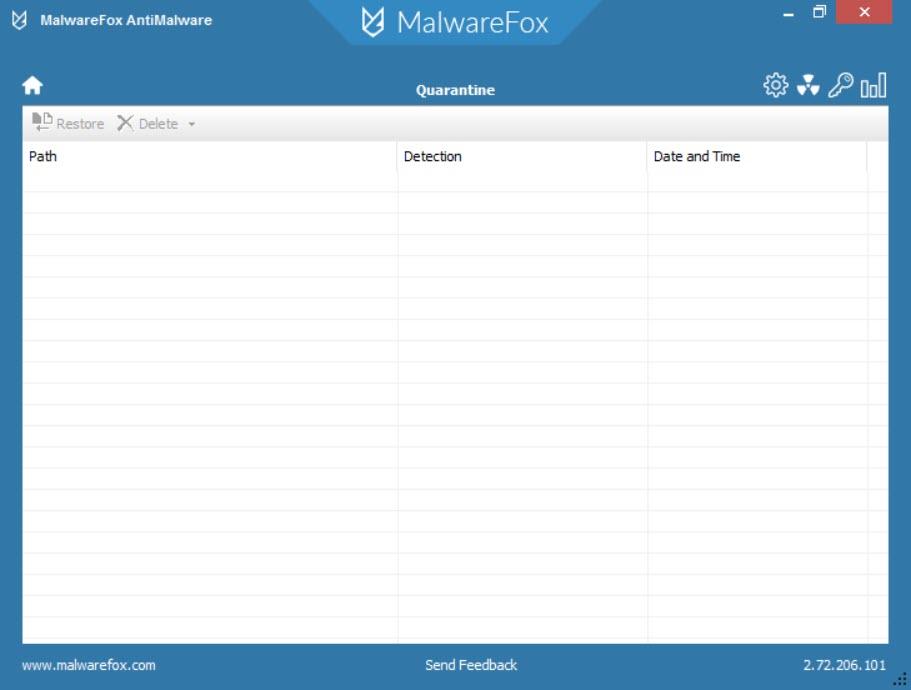
Task: Click the MalwareFox title bar logo icon
Action: (x=19, y=20)
